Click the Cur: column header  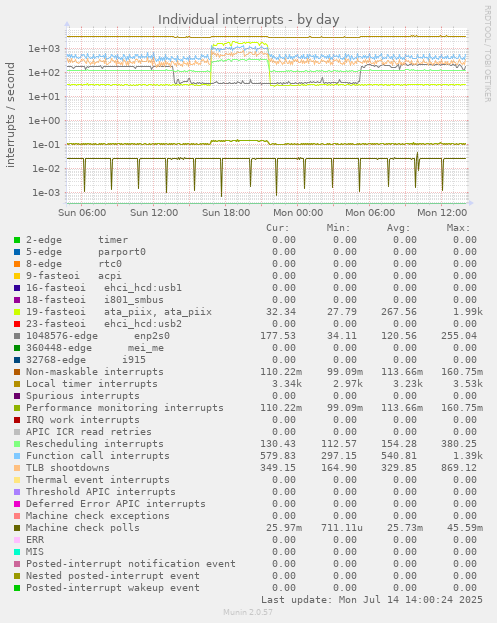click(x=278, y=228)
